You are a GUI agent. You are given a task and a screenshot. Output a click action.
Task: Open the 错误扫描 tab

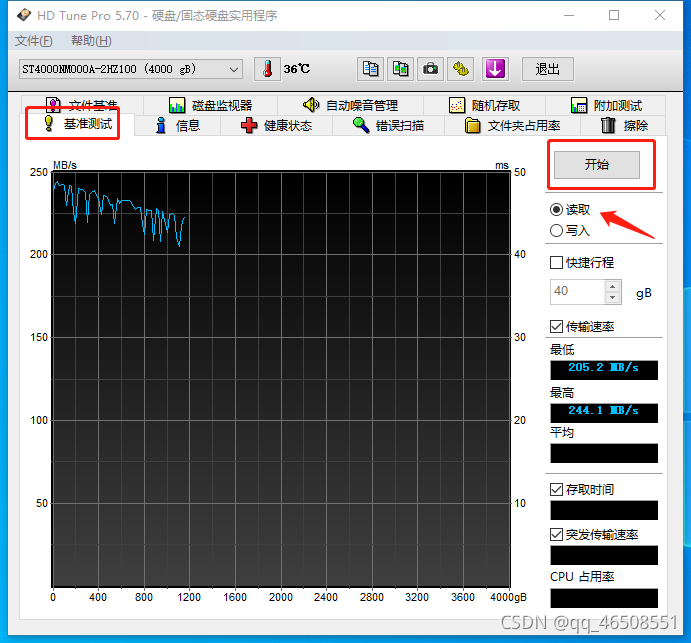click(388, 126)
